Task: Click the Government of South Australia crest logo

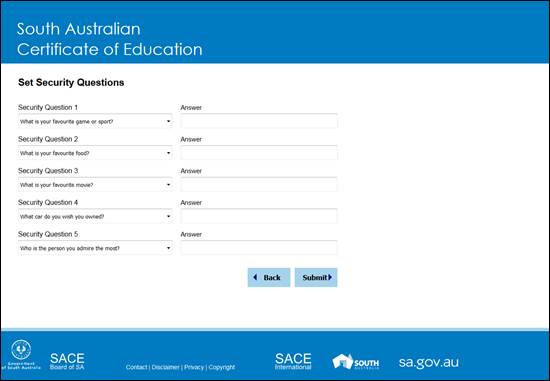Action: pyautogui.click(x=21, y=354)
